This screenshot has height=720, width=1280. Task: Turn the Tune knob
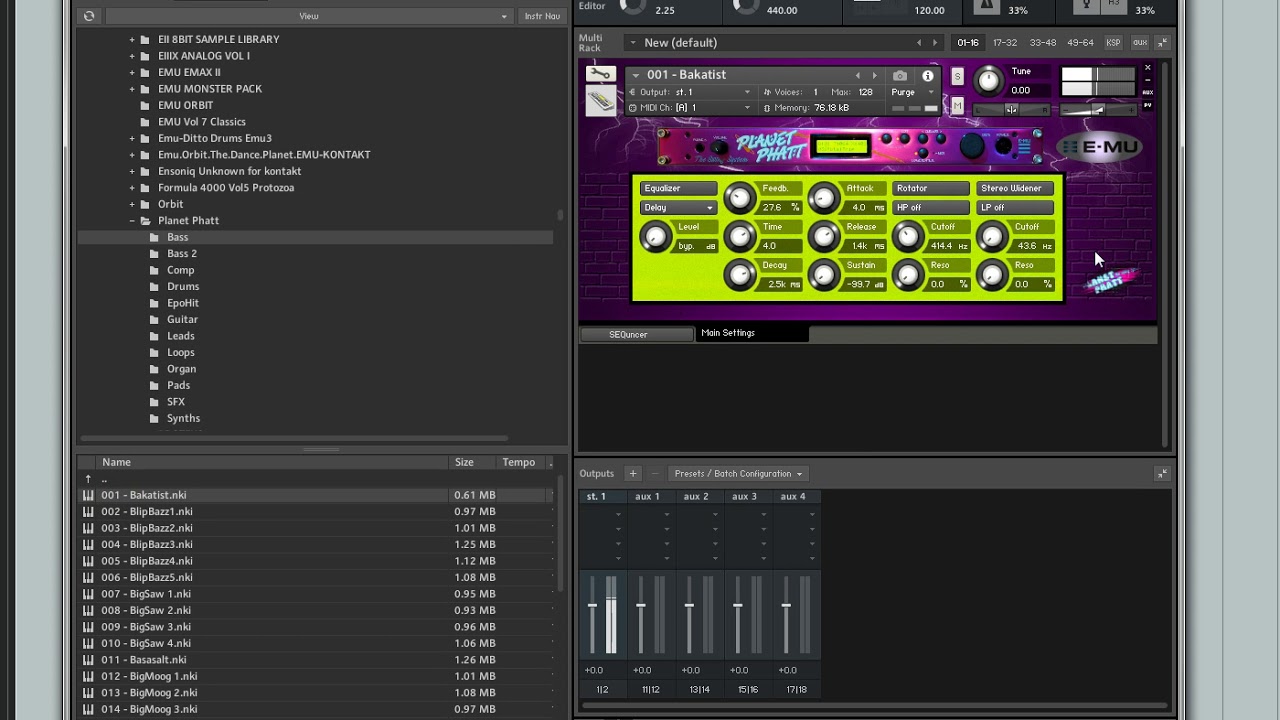pyautogui.click(x=988, y=81)
